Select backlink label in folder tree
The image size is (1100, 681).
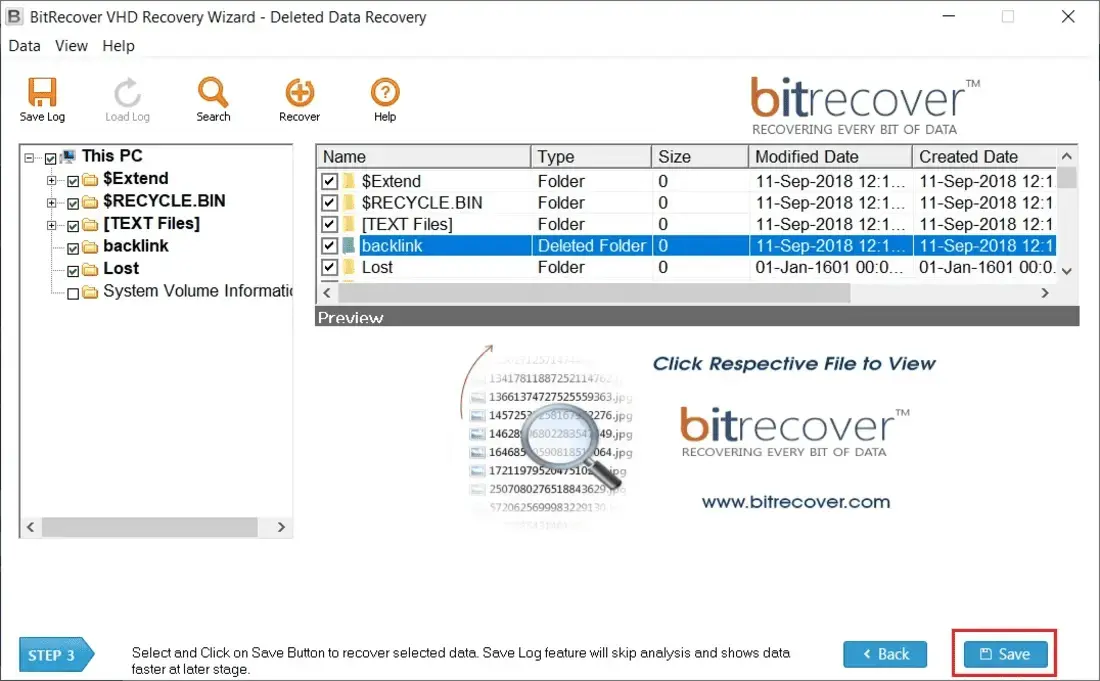coord(135,246)
